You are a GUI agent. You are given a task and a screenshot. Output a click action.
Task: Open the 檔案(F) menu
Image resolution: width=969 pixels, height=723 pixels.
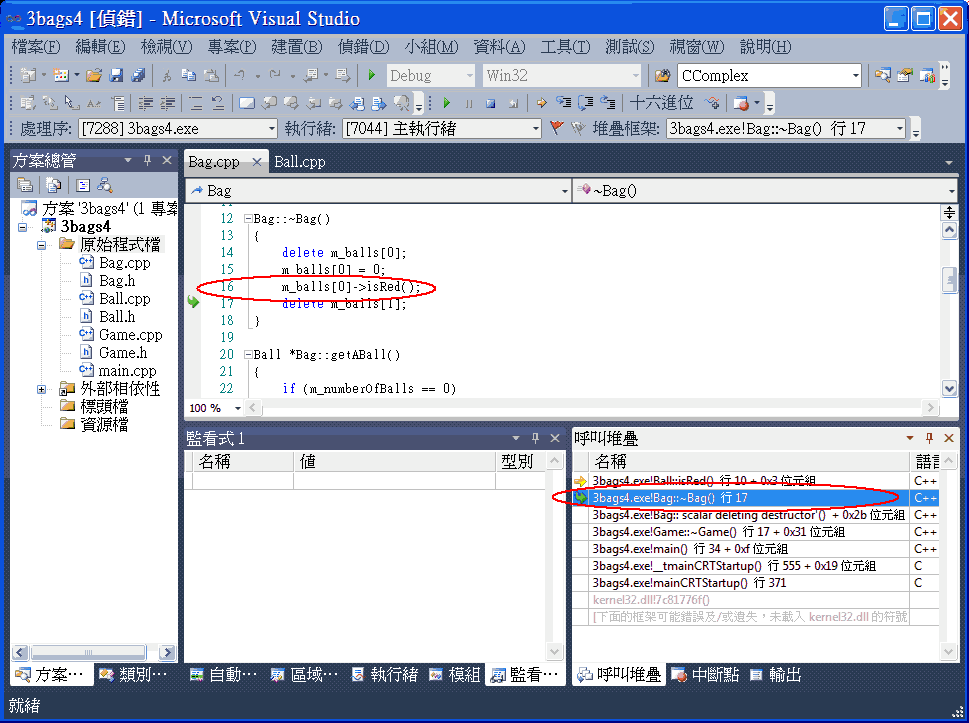coord(36,47)
